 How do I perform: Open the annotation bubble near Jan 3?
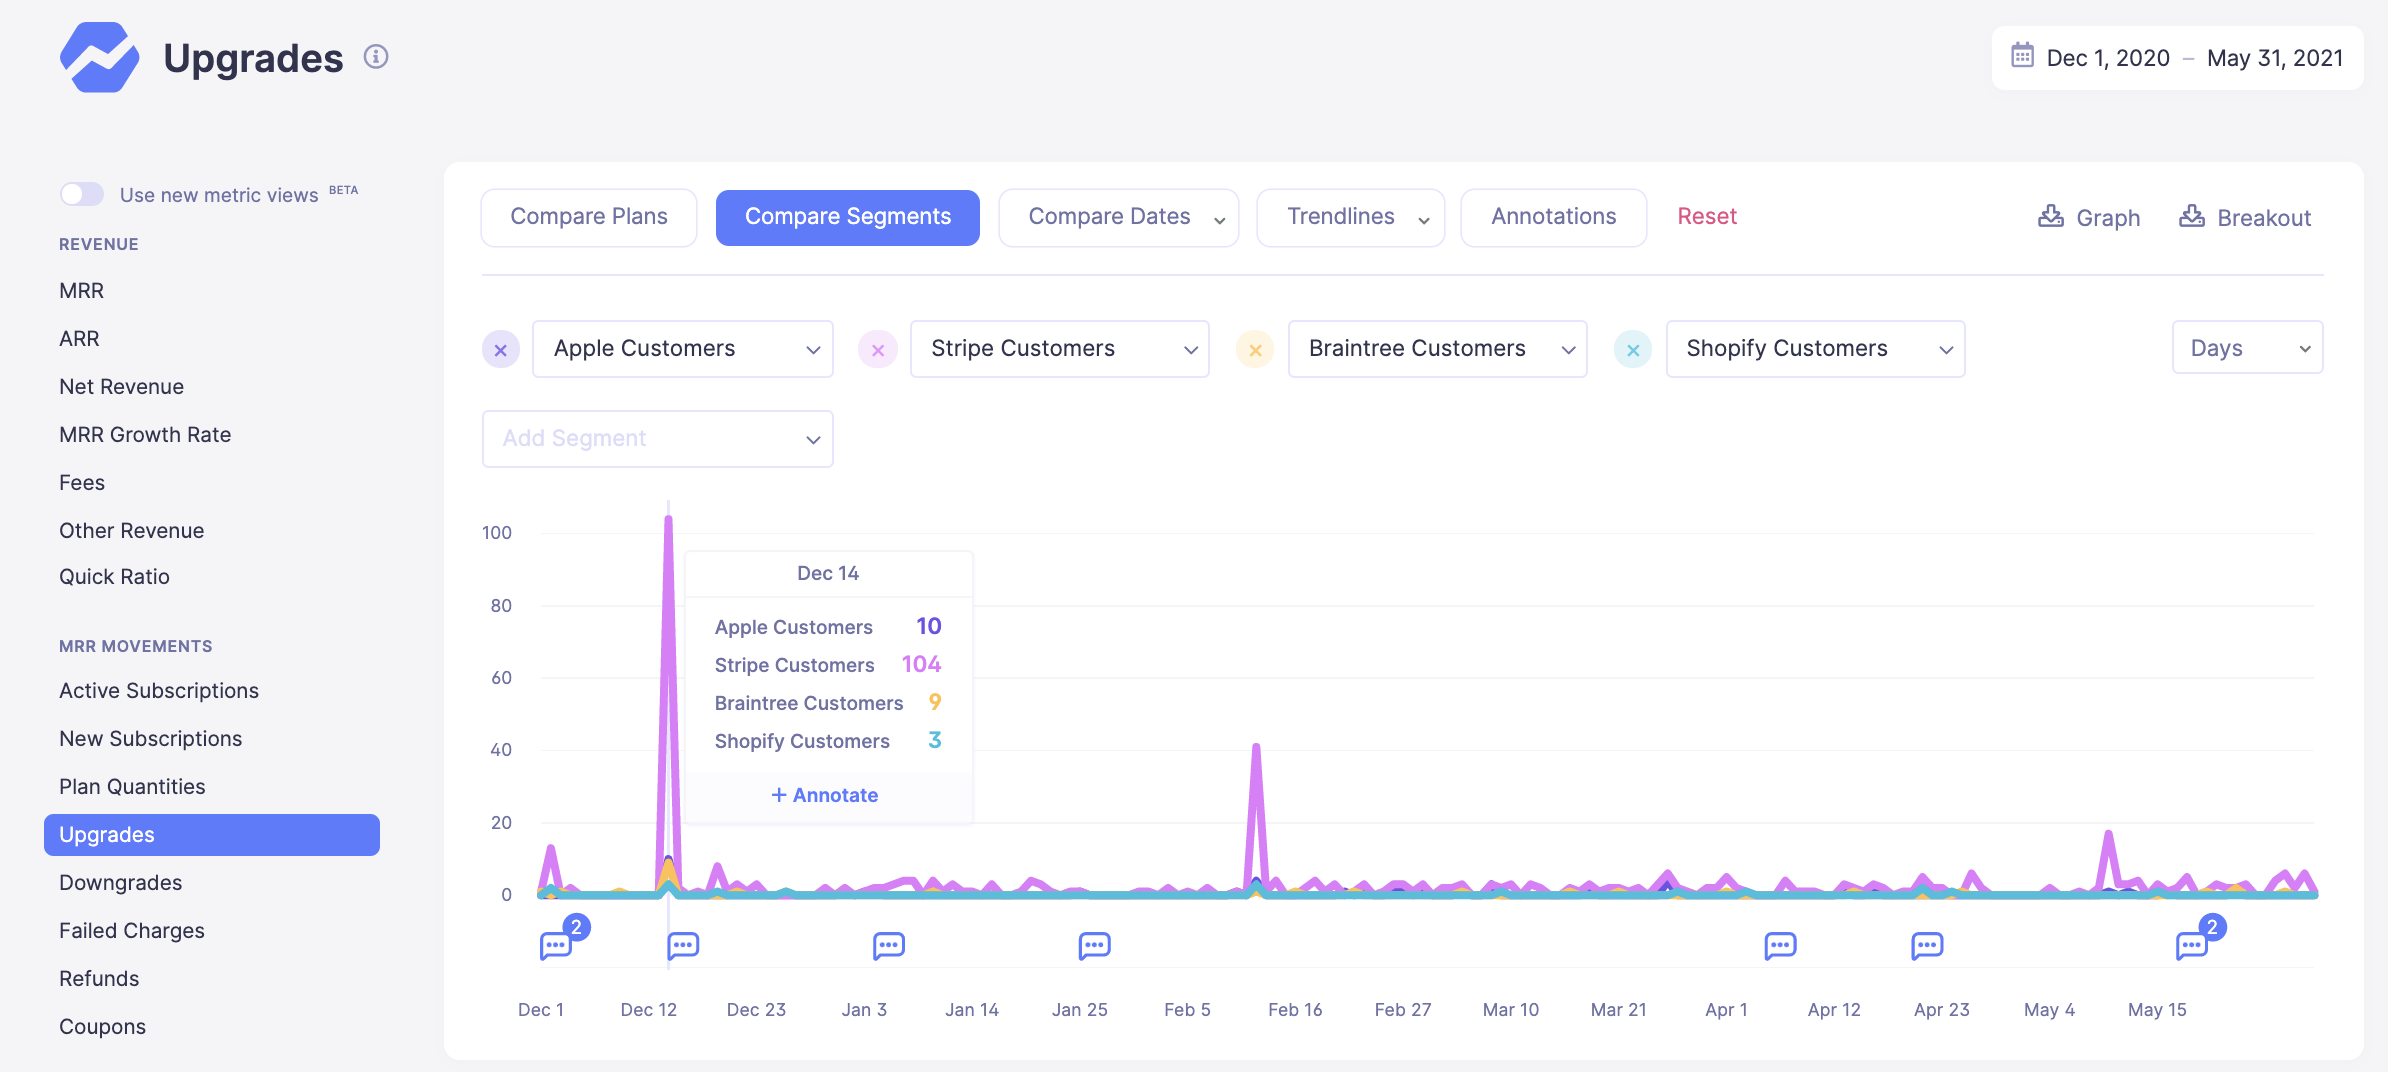click(888, 945)
